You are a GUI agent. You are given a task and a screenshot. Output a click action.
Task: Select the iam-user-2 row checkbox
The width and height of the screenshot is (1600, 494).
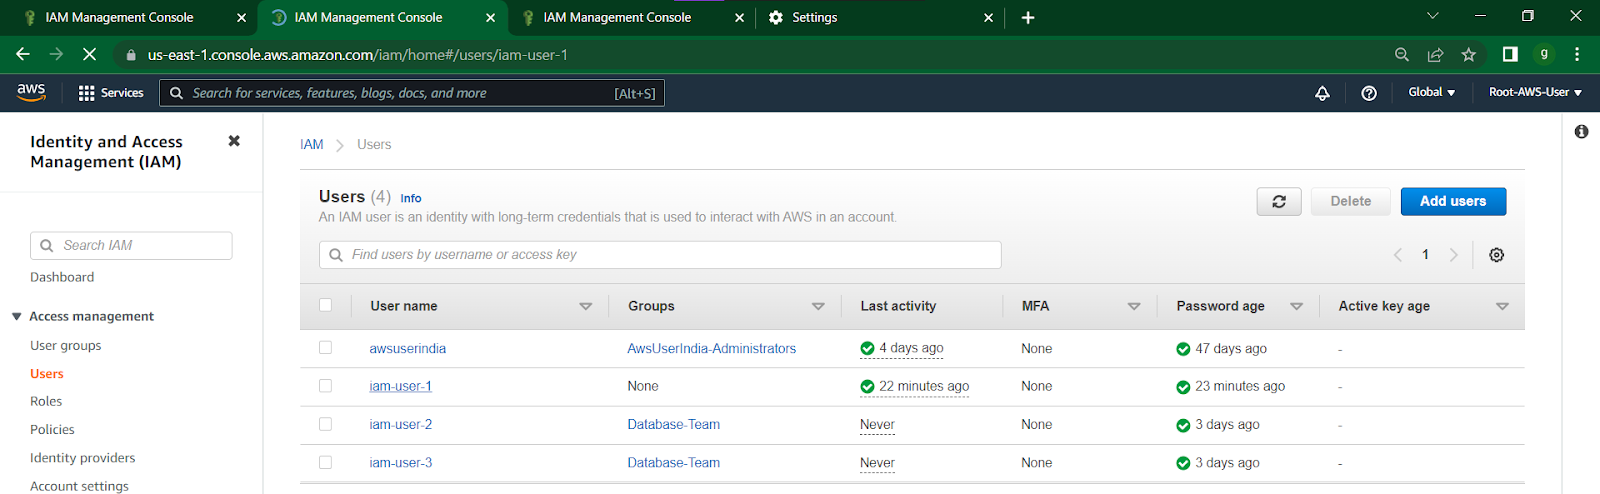325,424
